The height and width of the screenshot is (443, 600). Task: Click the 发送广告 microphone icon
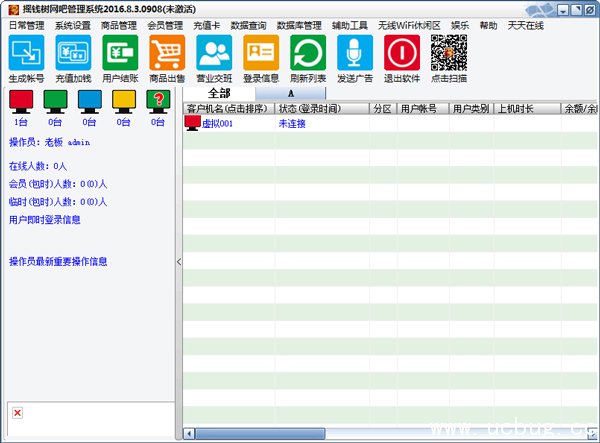355,52
